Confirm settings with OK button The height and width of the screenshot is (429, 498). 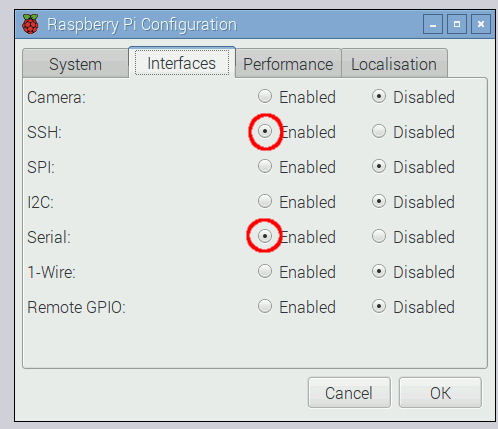(x=440, y=393)
